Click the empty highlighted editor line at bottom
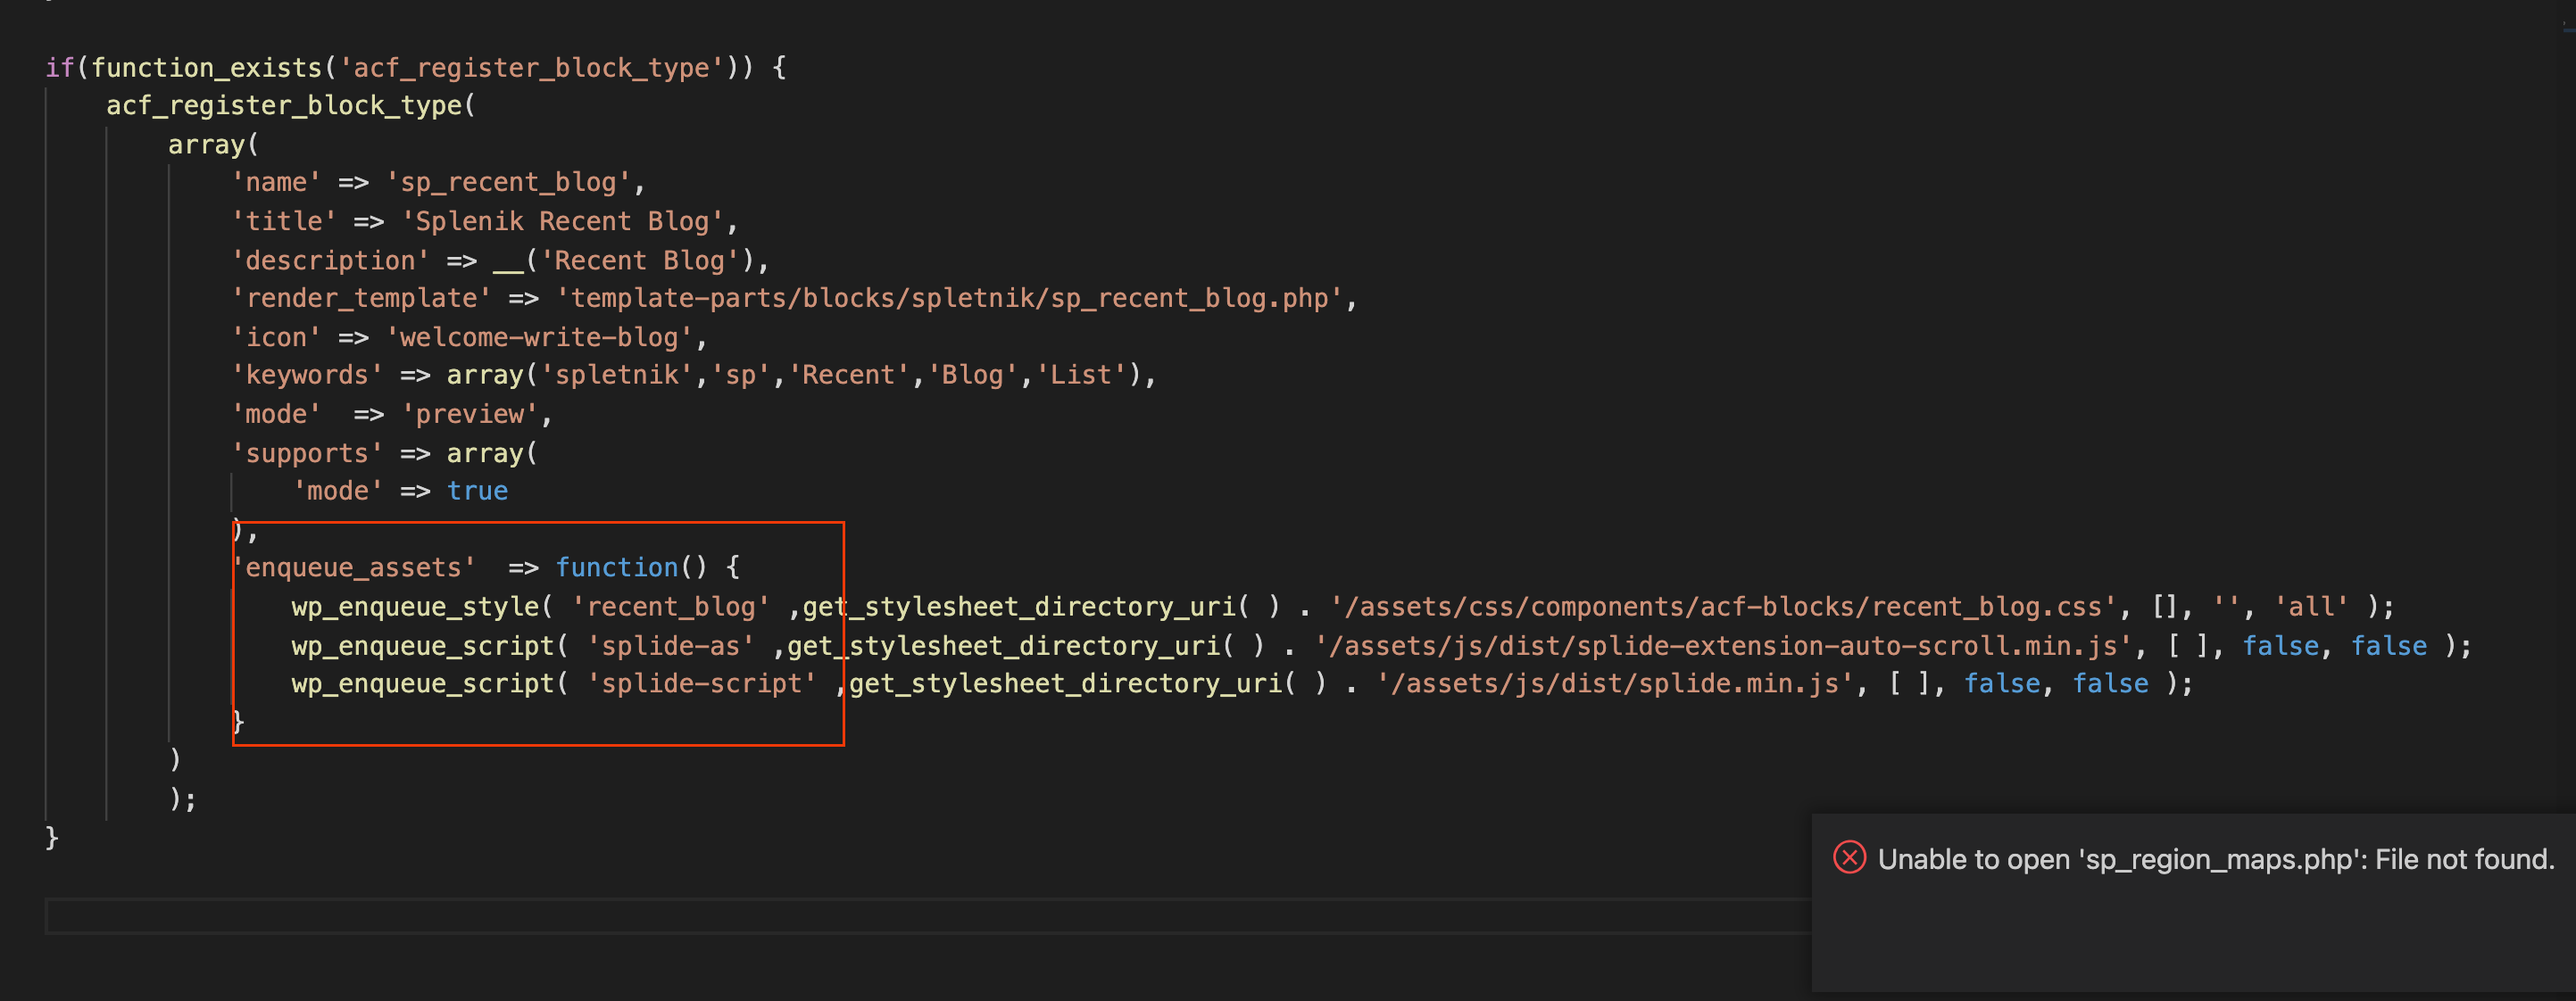The image size is (2576, 1001). [928, 916]
